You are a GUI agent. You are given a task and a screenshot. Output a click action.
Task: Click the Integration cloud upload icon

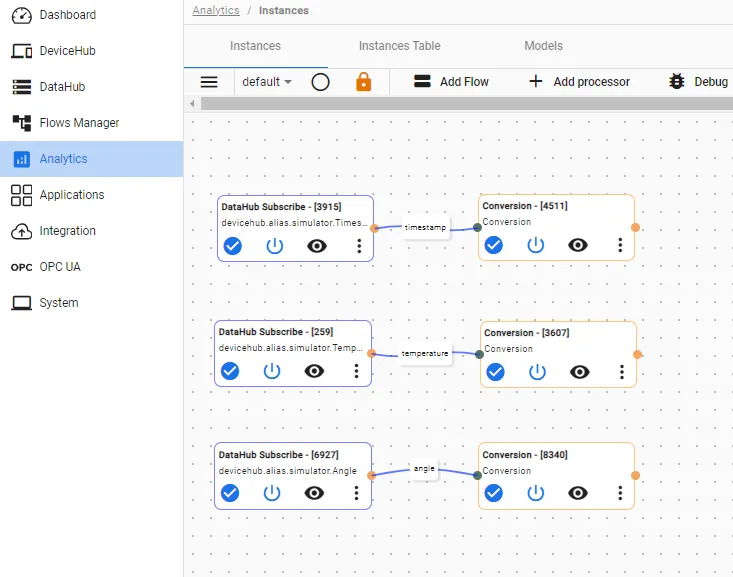point(22,231)
